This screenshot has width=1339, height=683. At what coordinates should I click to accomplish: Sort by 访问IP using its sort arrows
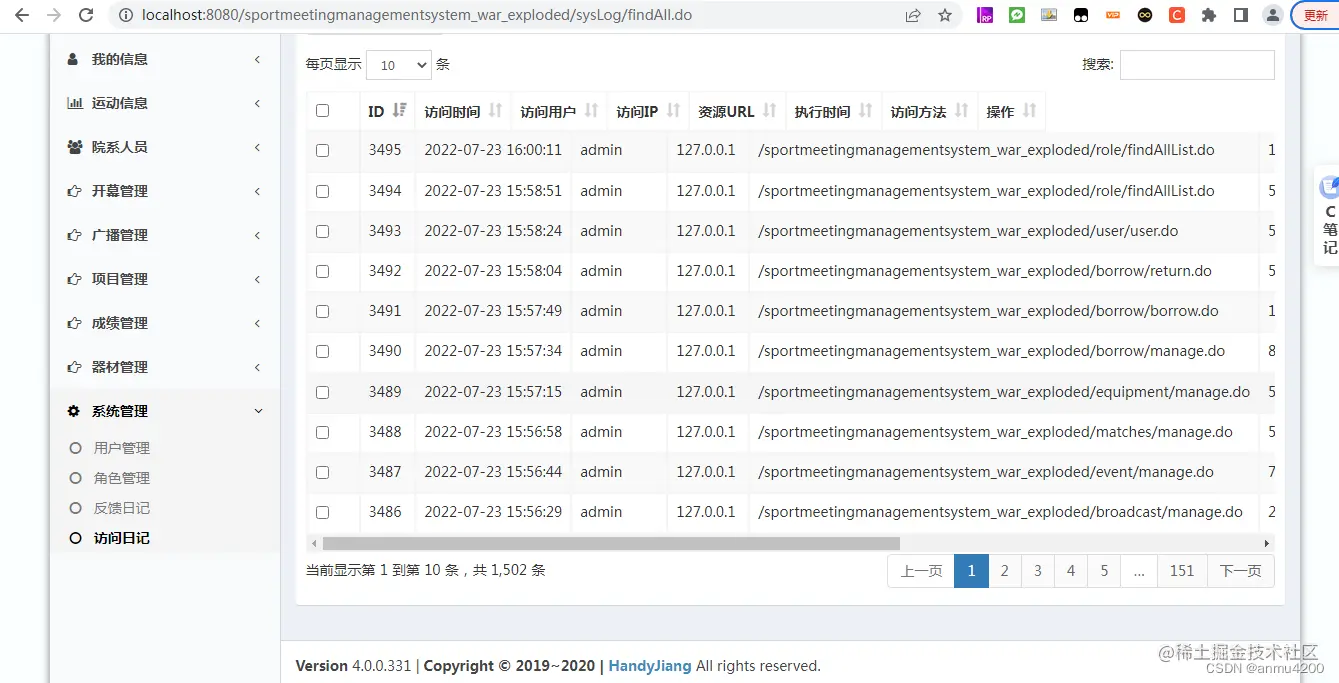pyautogui.click(x=673, y=111)
